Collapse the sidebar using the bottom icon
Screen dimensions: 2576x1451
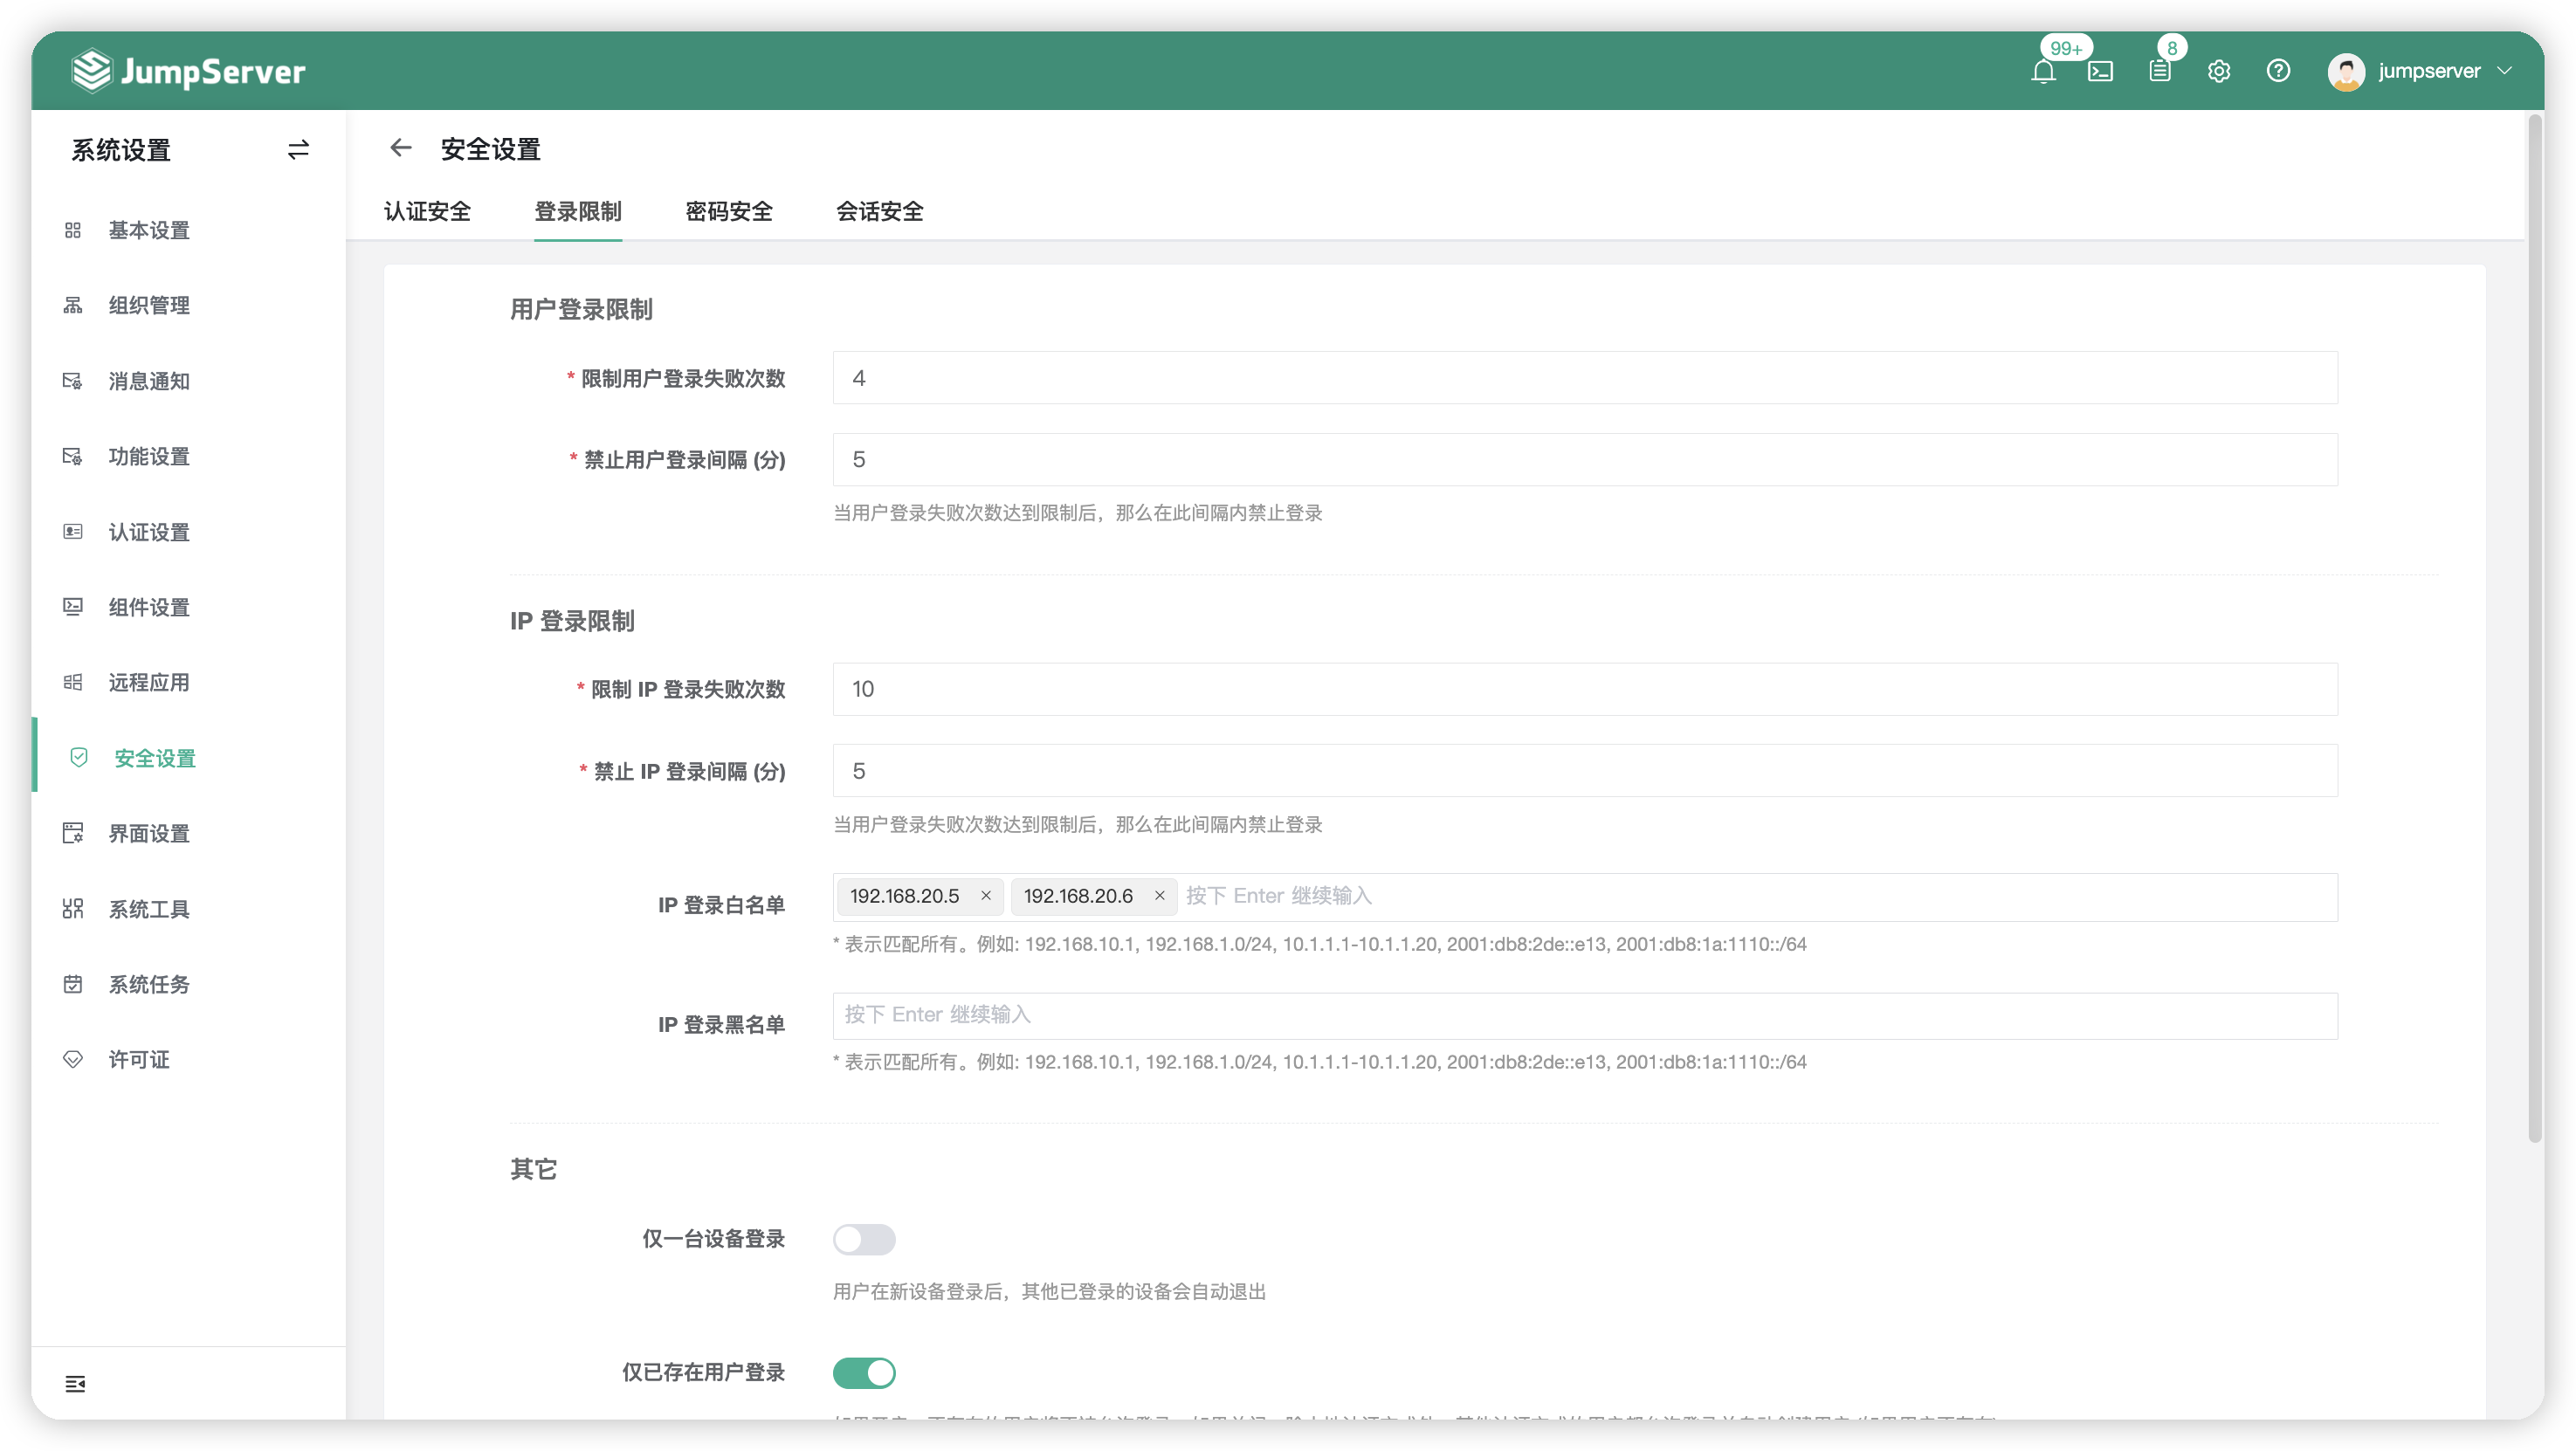coord(74,1384)
